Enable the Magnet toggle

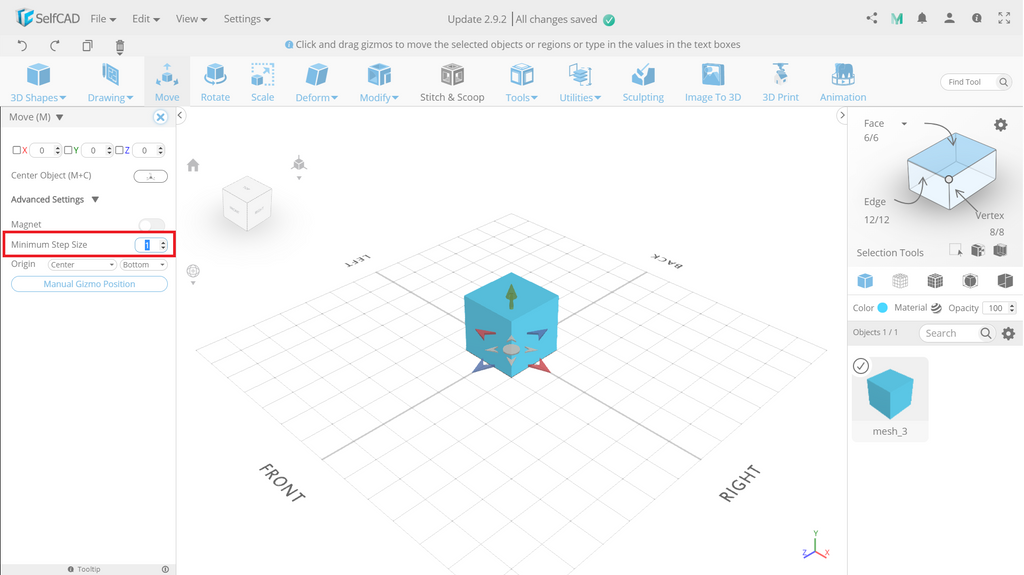[151, 225]
